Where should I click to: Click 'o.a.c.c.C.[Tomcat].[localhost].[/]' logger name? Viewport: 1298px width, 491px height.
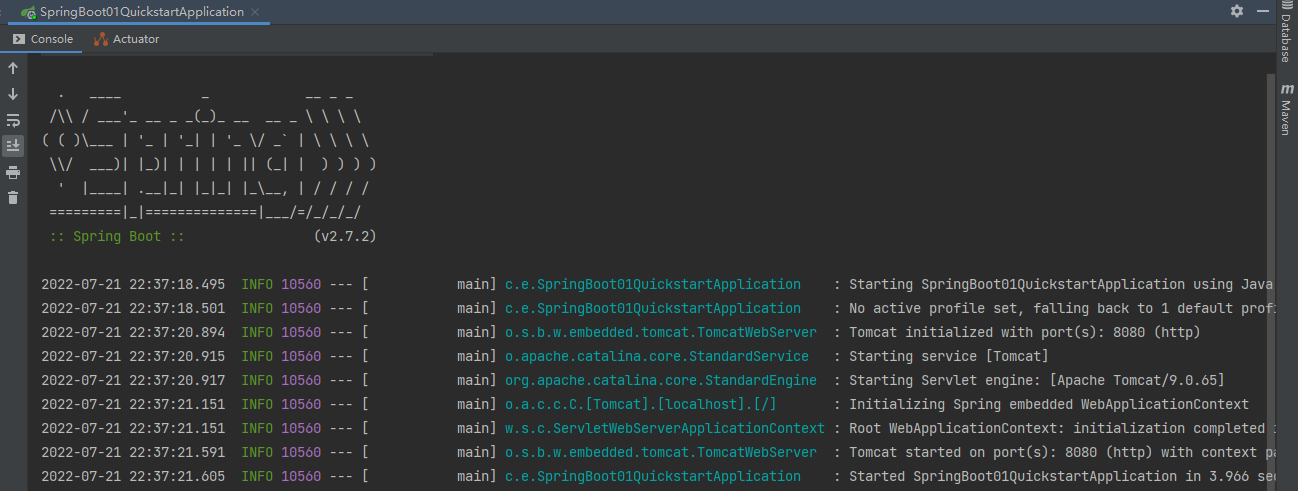[x=641, y=404]
